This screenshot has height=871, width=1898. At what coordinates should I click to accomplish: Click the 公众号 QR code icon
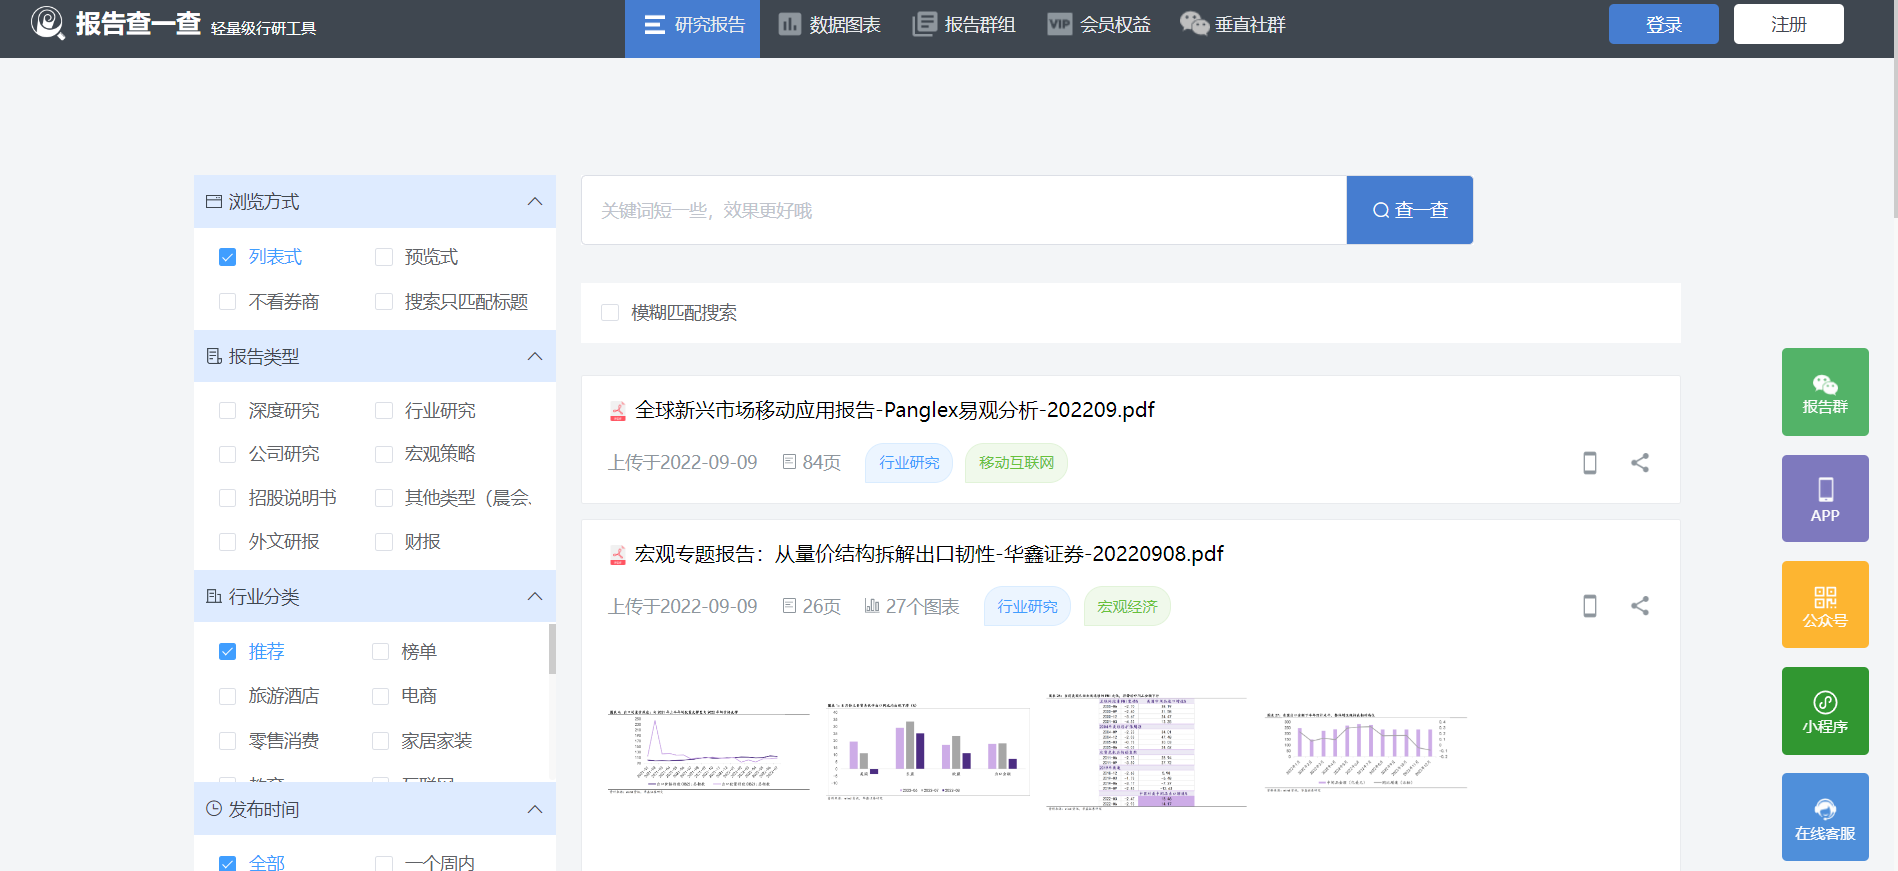(1824, 605)
